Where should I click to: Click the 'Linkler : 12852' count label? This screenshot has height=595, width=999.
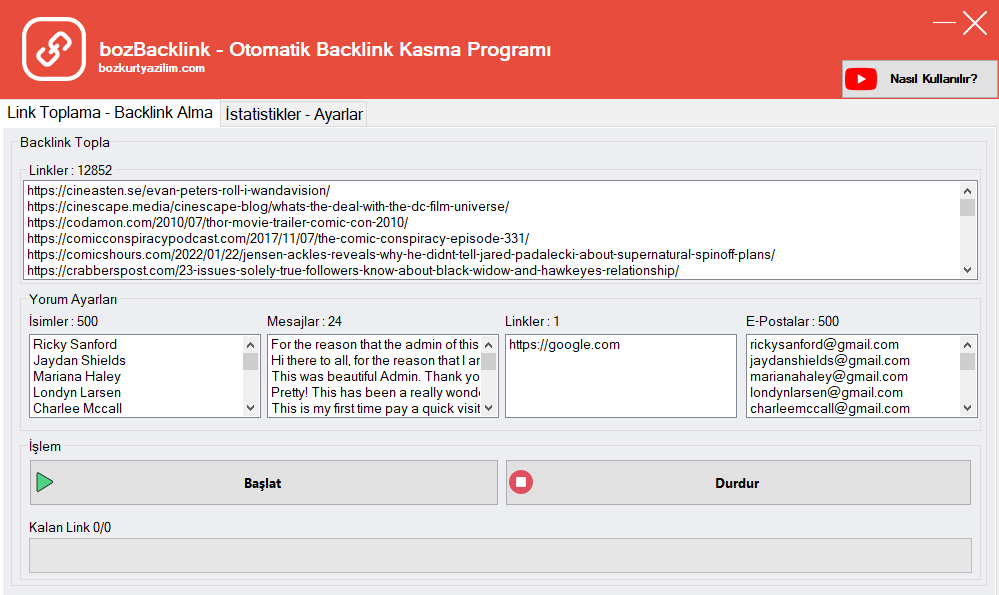coord(70,170)
